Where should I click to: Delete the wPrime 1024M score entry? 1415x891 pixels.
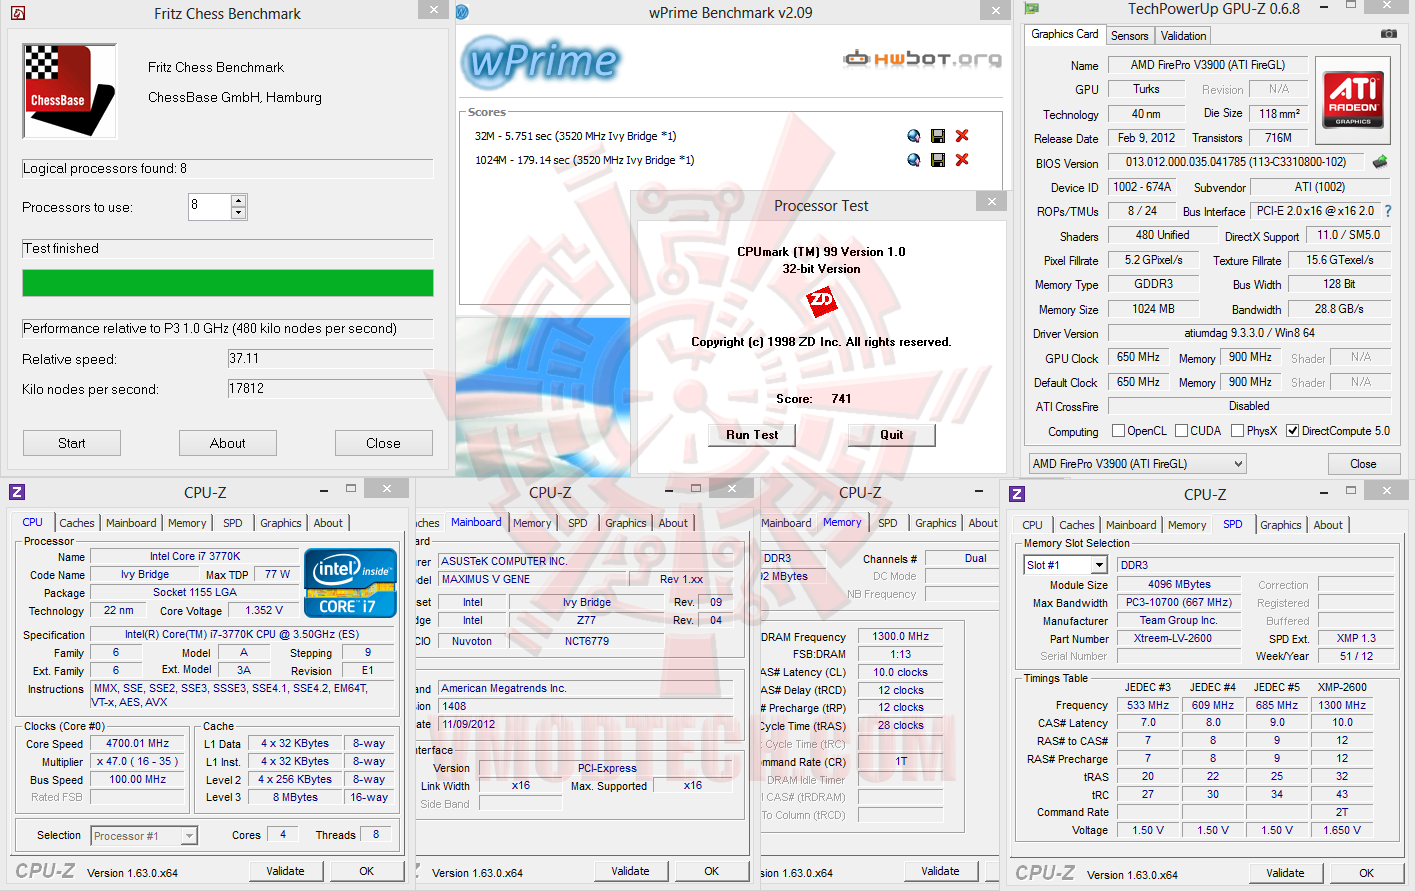pyautogui.click(x=962, y=160)
